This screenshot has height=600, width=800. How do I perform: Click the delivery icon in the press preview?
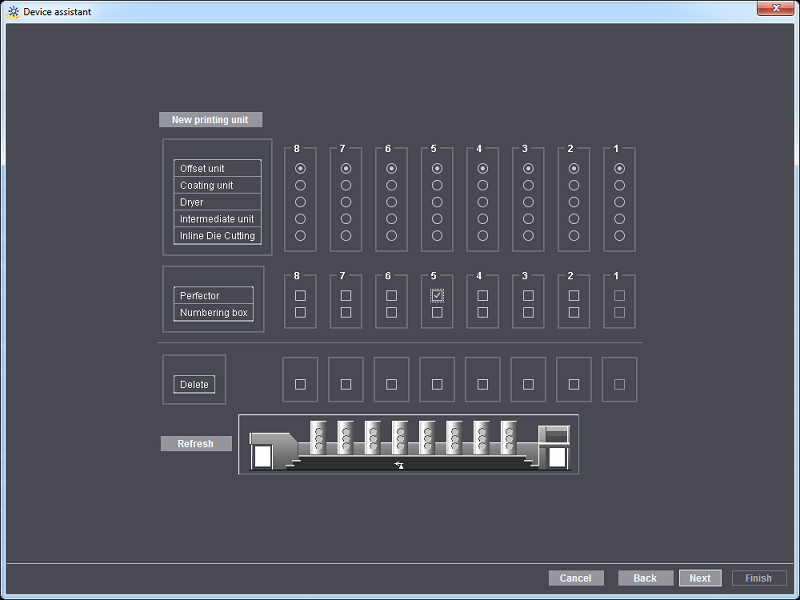[x=552, y=448]
